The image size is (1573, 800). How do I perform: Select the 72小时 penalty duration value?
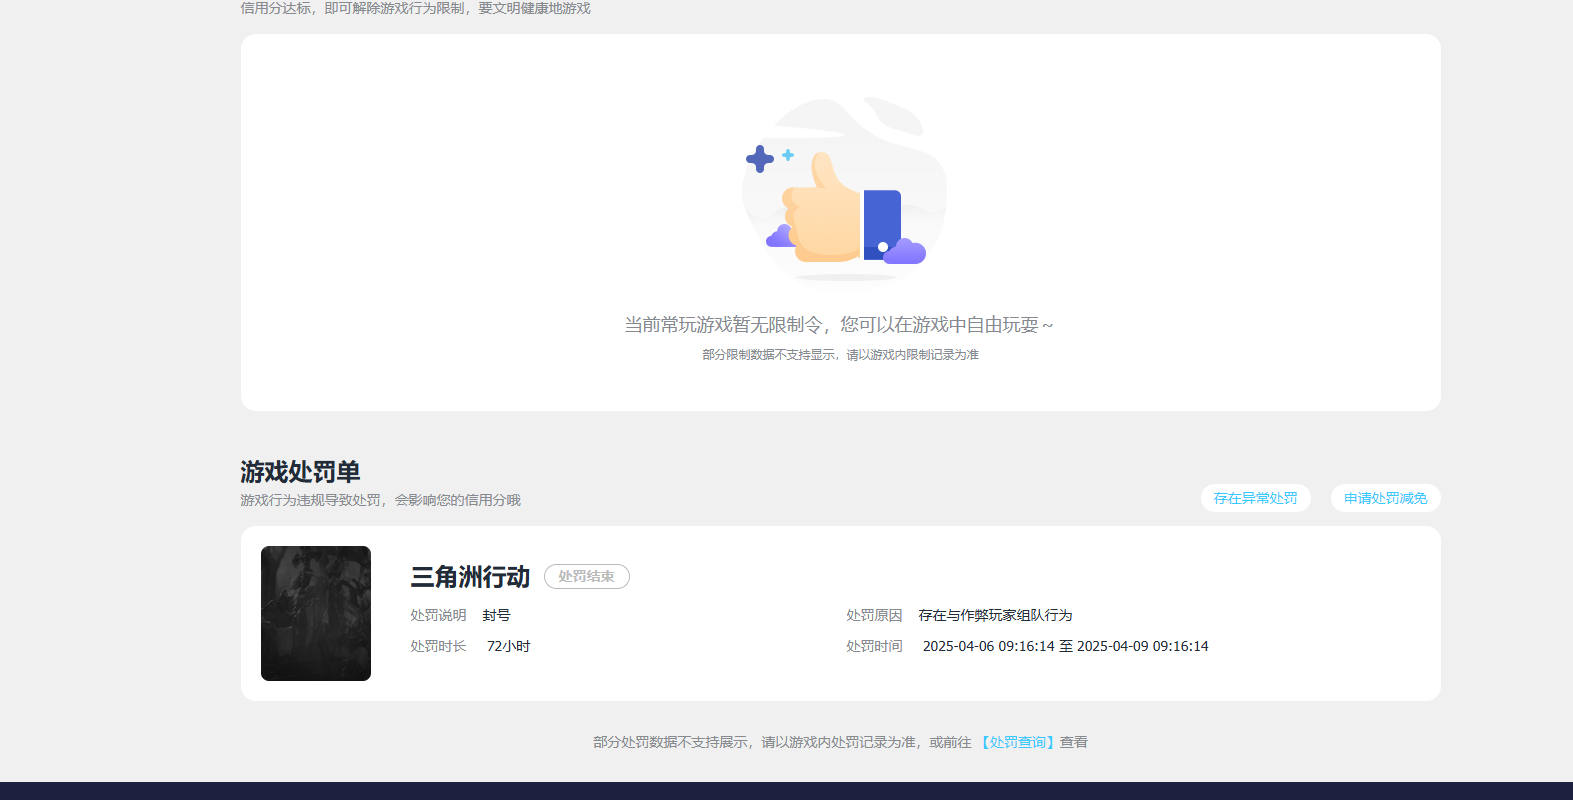508,646
